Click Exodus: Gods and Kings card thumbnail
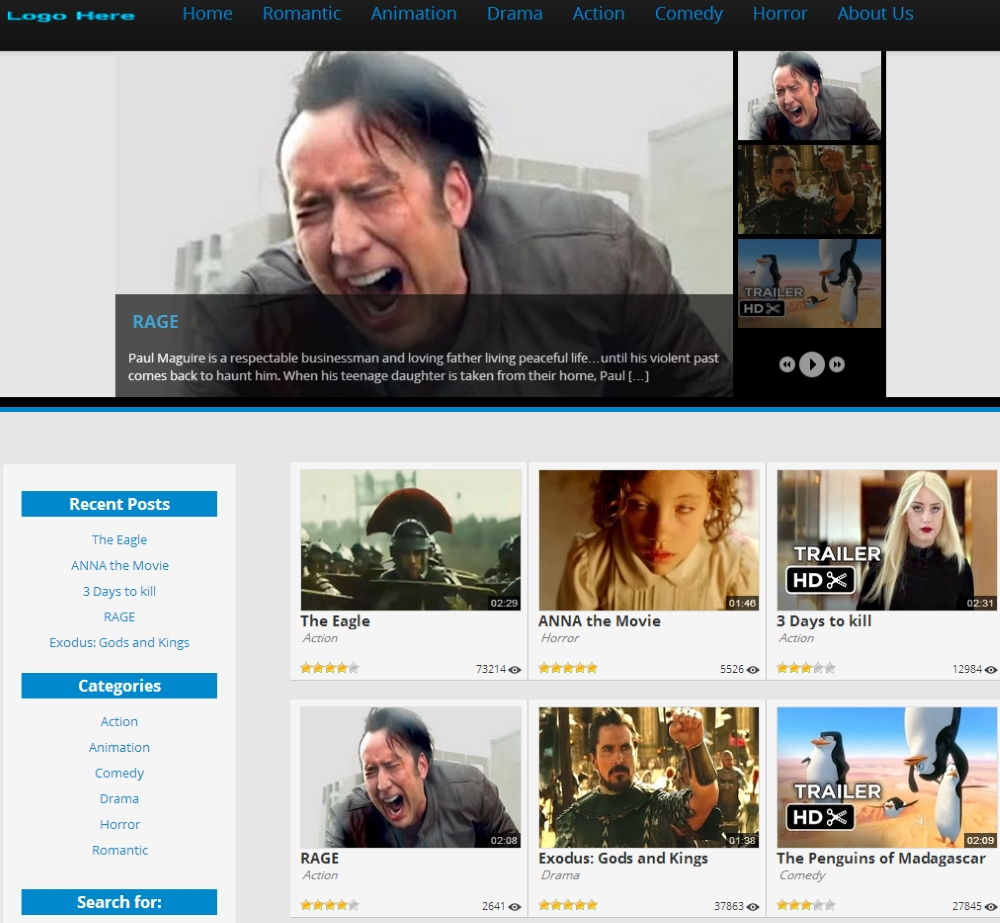The width and height of the screenshot is (1000, 923). click(649, 777)
